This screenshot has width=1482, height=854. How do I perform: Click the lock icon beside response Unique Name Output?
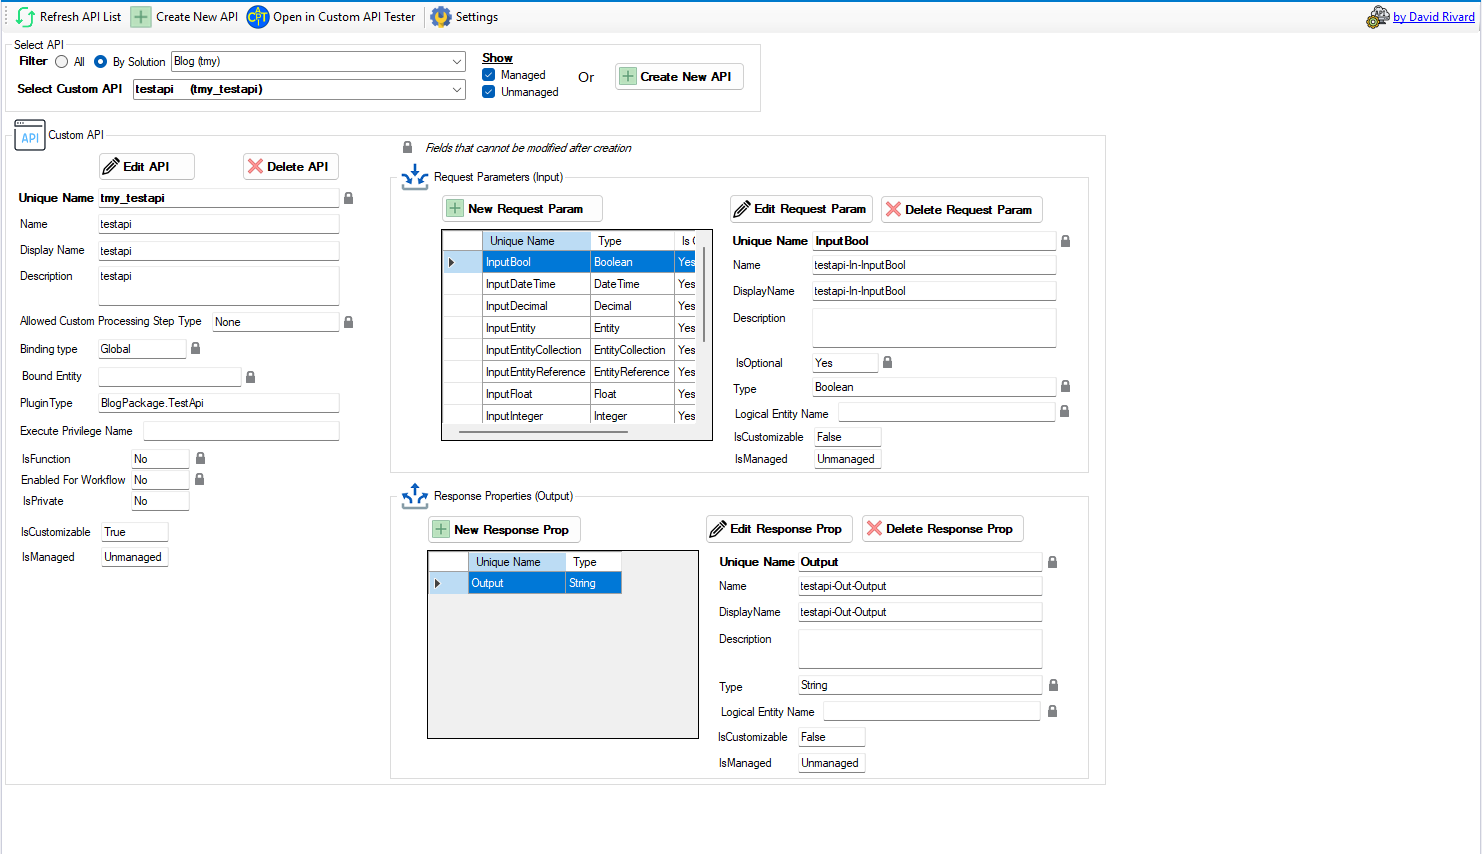pyautogui.click(x=1052, y=562)
